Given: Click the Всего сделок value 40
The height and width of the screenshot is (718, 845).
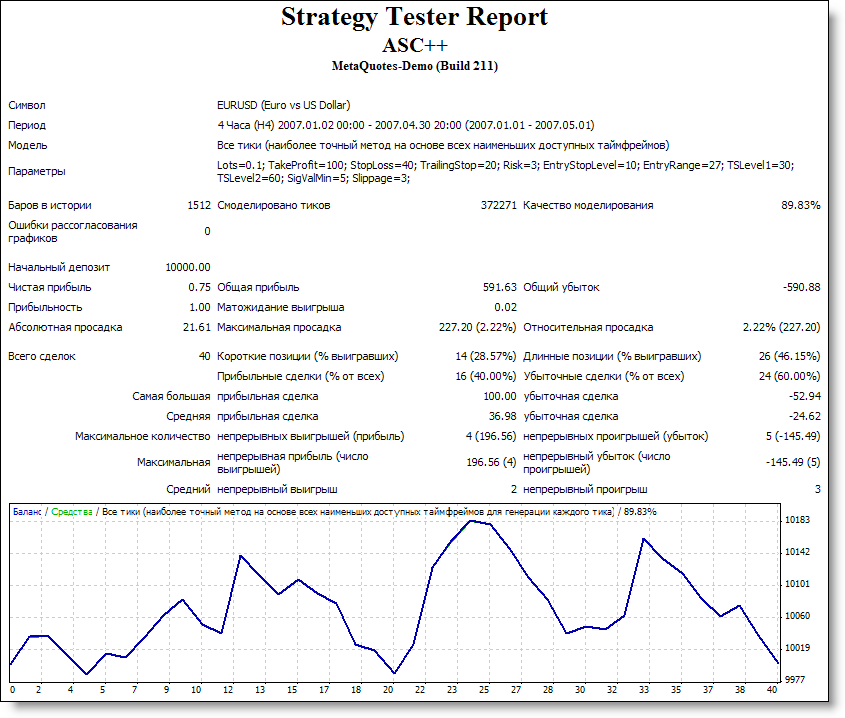Looking at the screenshot, I should coord(205,356).
